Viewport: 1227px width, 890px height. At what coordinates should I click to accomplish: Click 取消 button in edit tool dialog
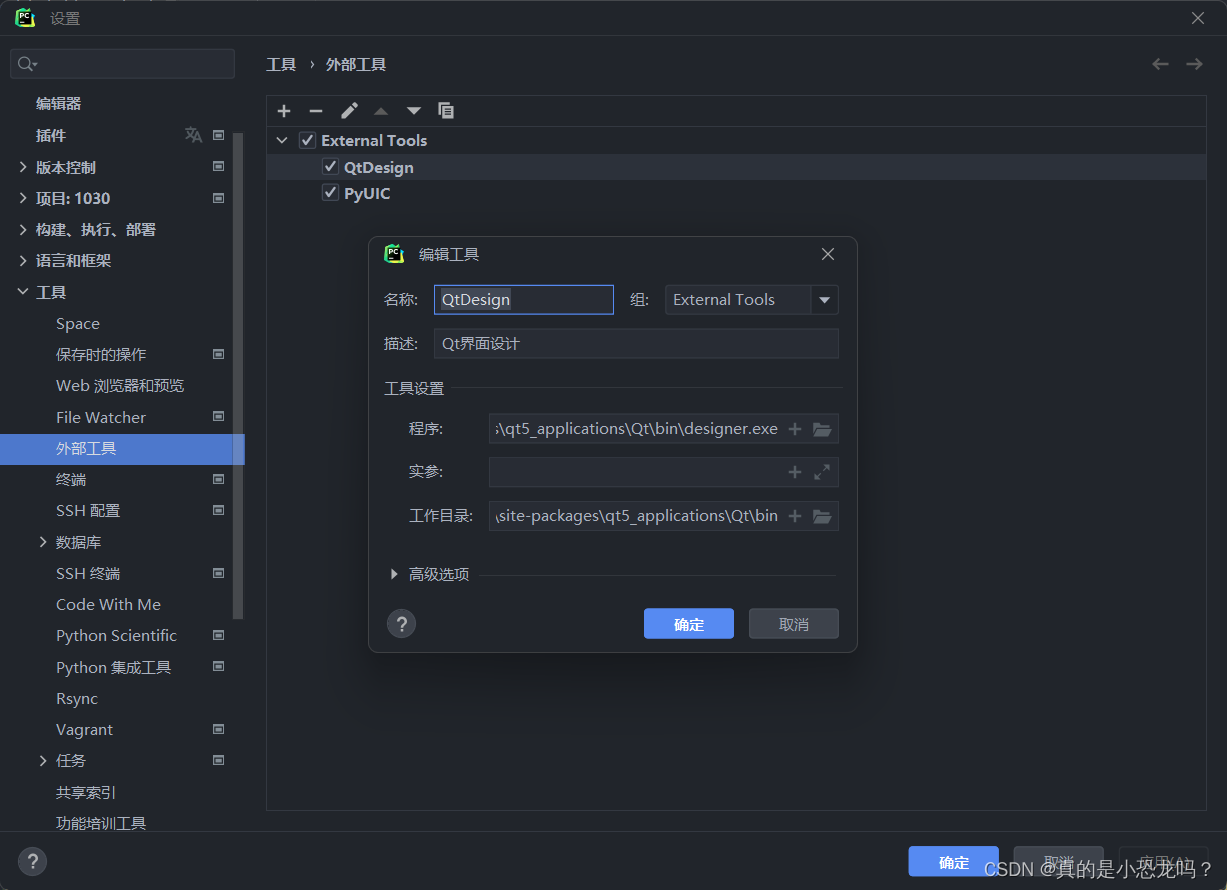[x=794, y=624]
